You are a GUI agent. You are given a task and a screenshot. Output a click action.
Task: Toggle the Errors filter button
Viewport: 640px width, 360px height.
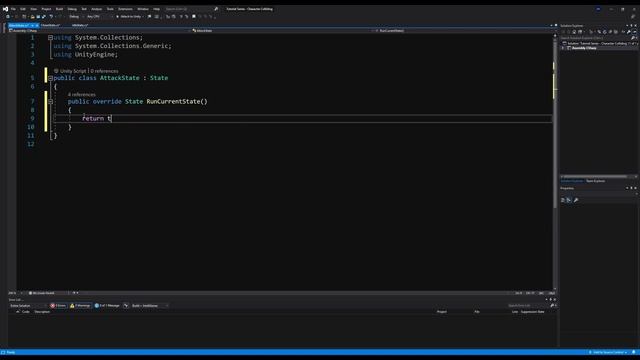(x=58, y=306)
